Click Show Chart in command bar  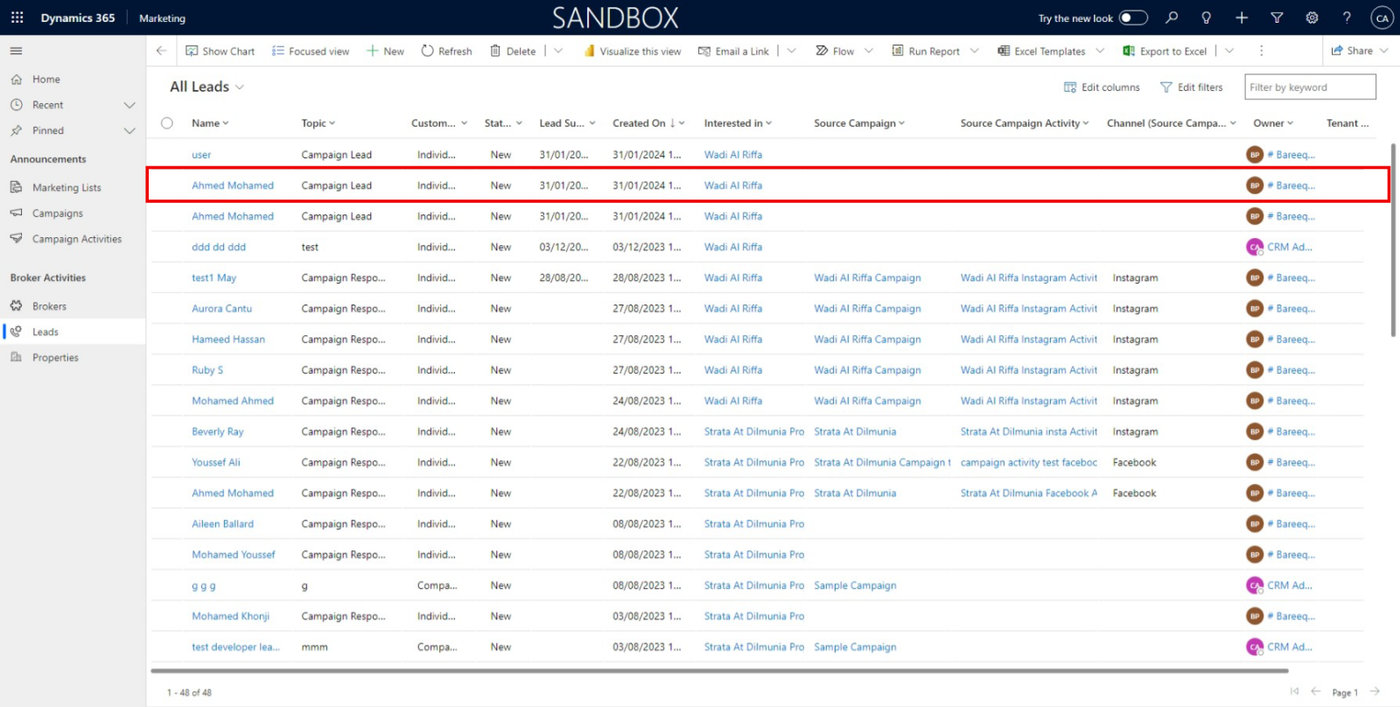point(220,51)
